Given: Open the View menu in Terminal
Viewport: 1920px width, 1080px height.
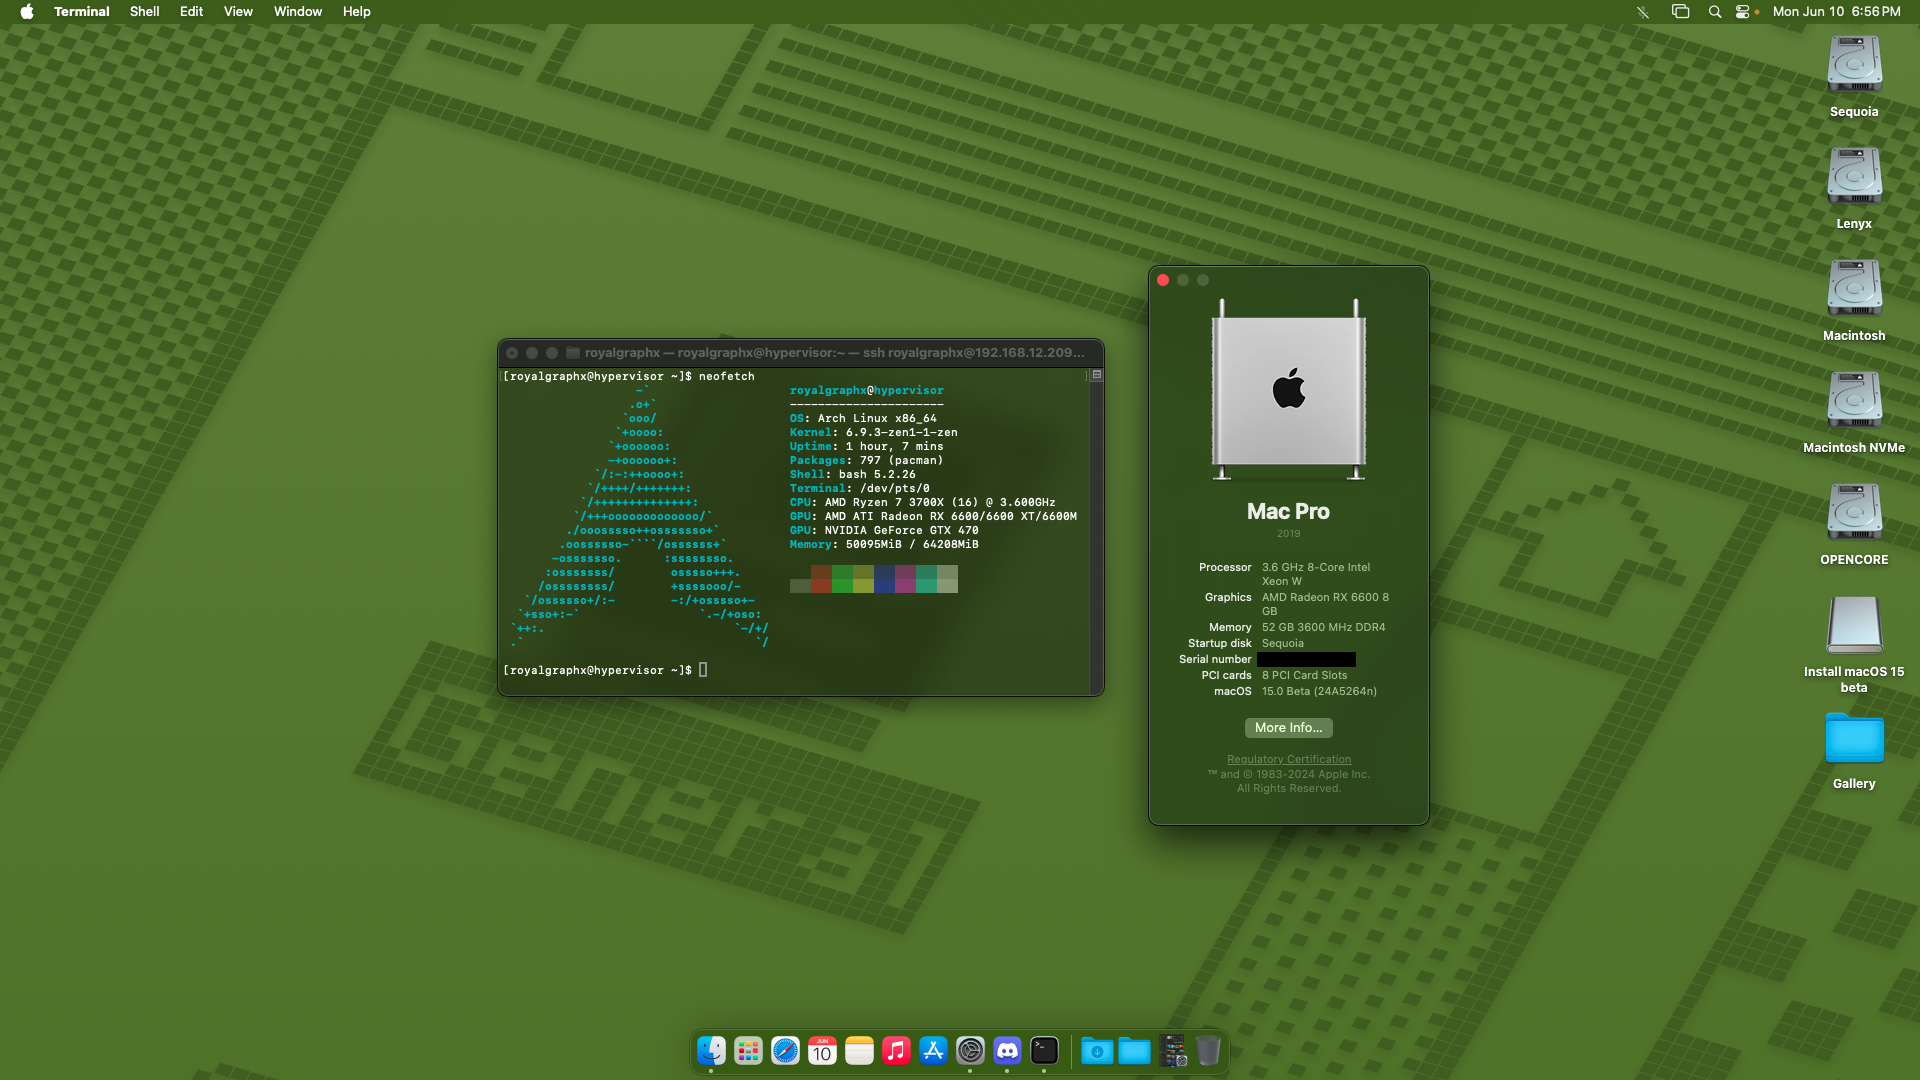Looking at the screenshot, I should click(236, 11).
